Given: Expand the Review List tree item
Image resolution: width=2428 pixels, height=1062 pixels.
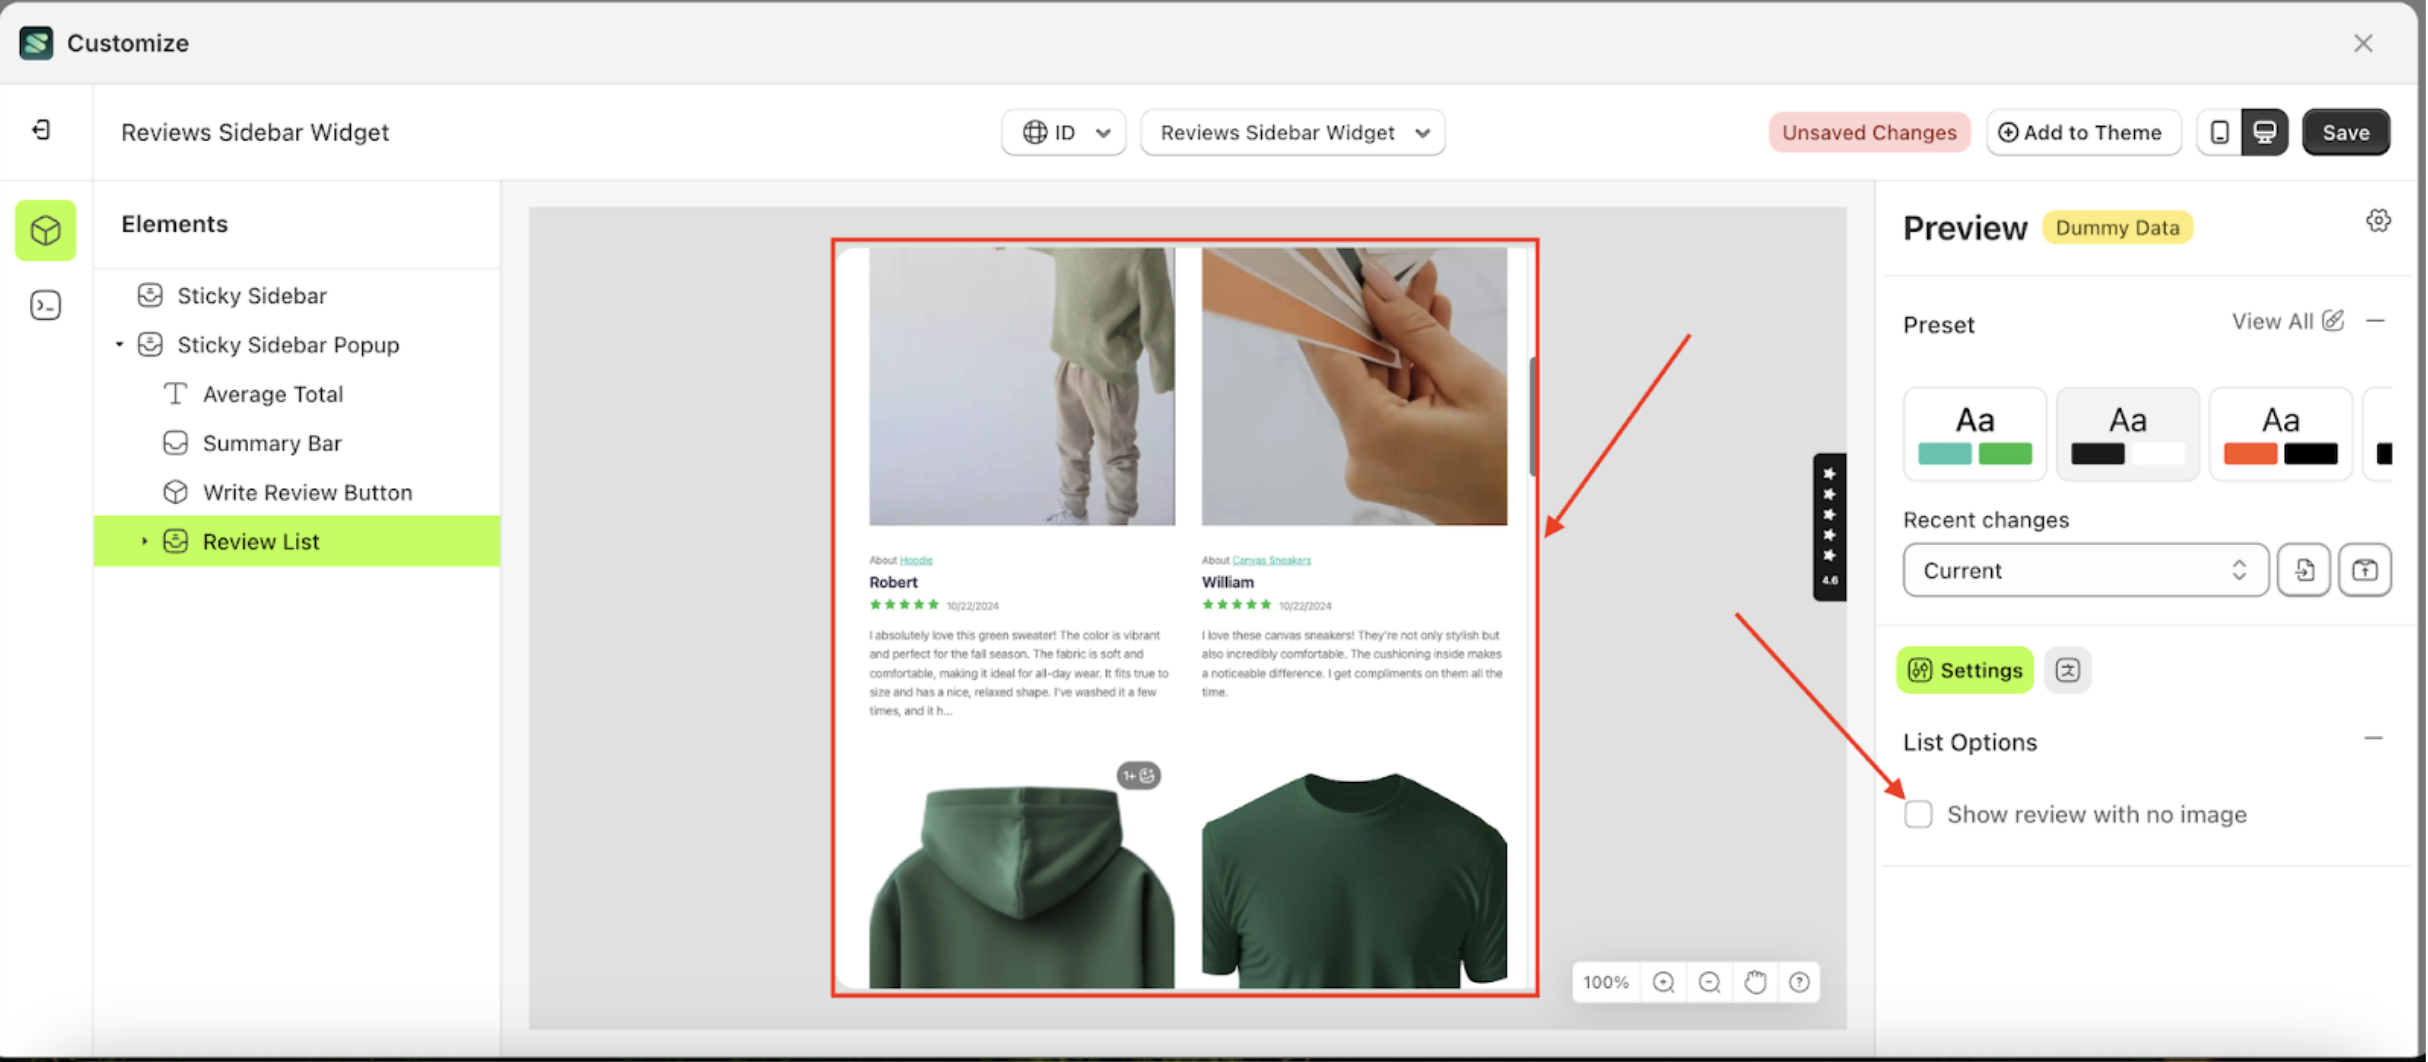Looking at the screenshot, I should [143, 541].
